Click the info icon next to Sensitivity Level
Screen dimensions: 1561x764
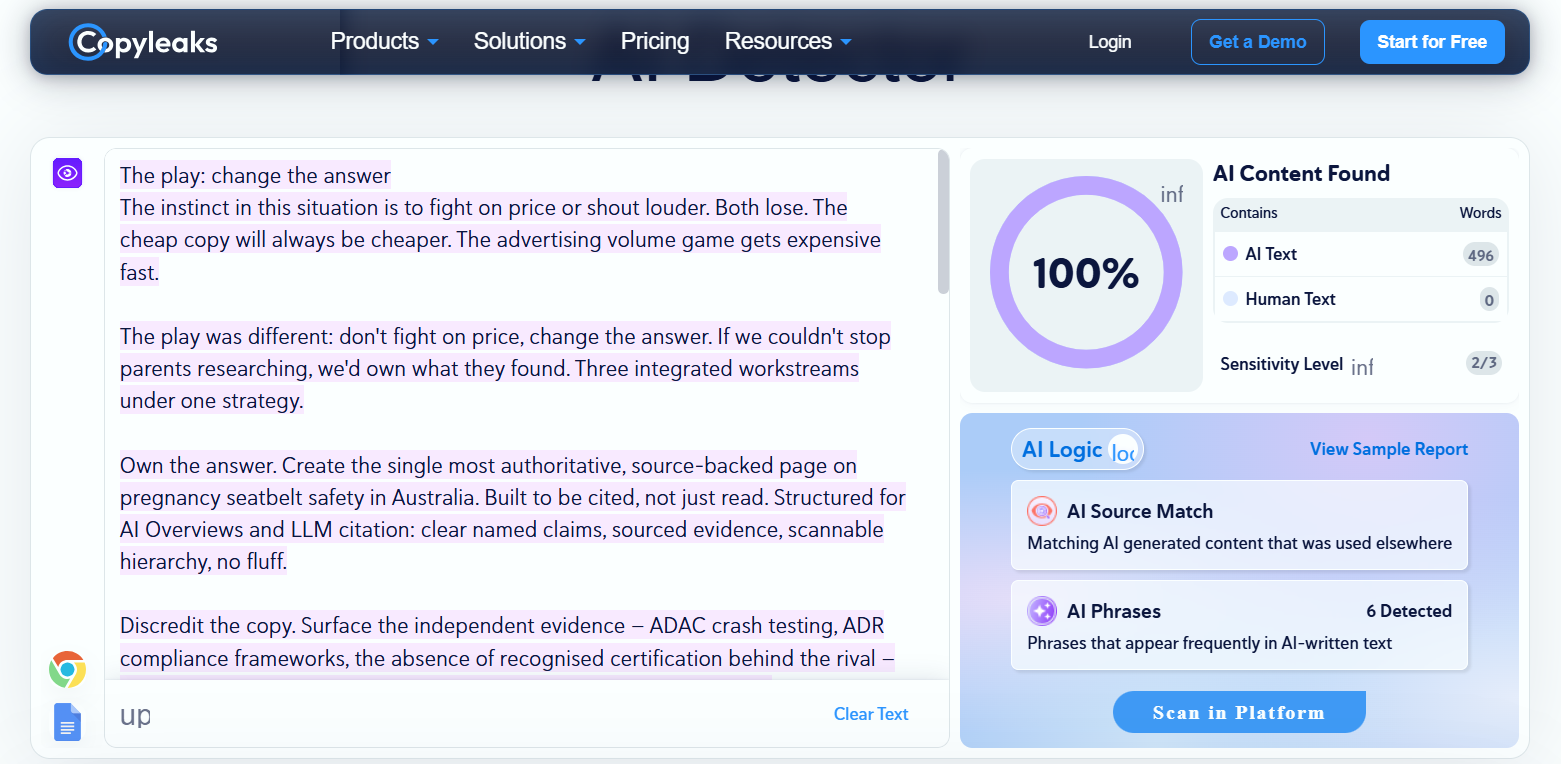click(1362, 367)
